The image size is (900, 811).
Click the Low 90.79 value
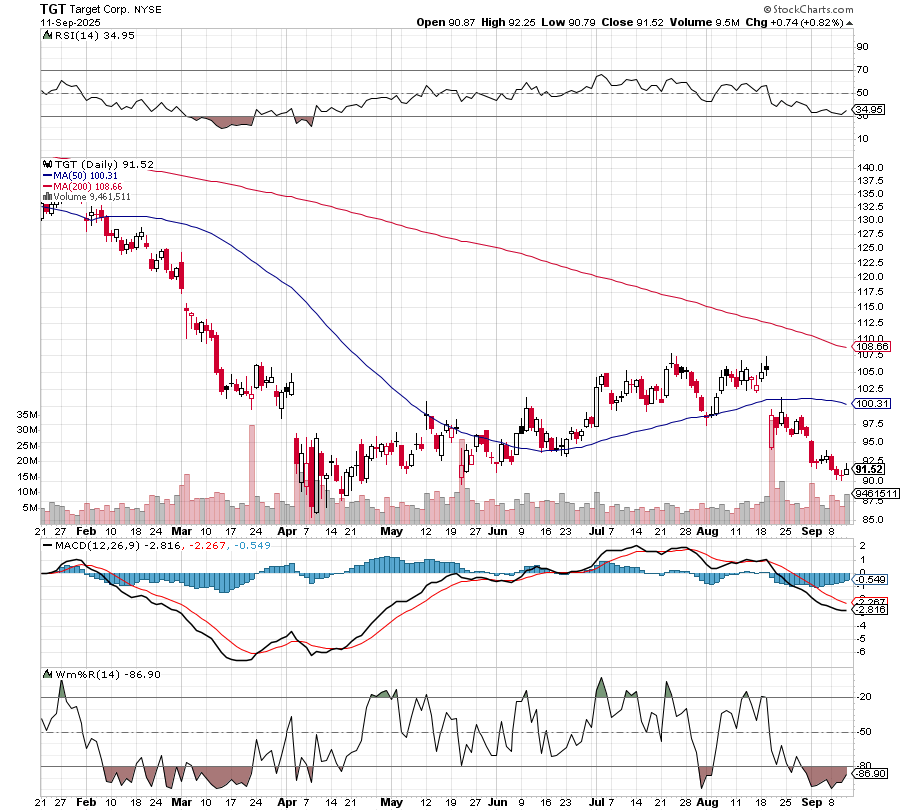(x=568, y=22)
